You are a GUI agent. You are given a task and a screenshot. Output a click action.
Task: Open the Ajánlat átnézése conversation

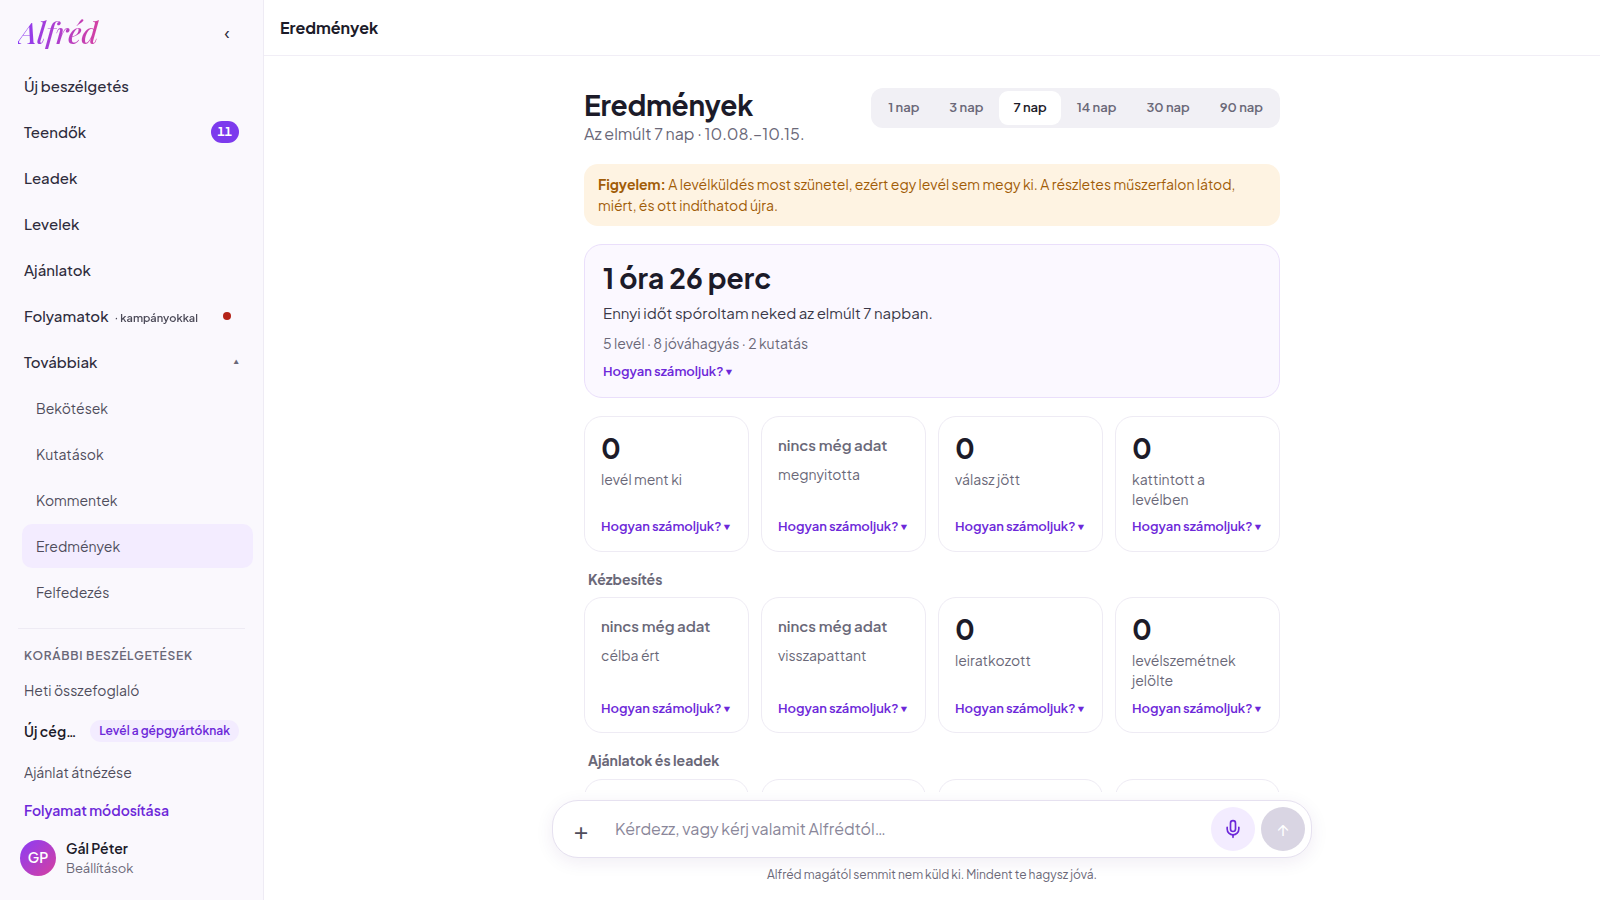coord(77,773)
